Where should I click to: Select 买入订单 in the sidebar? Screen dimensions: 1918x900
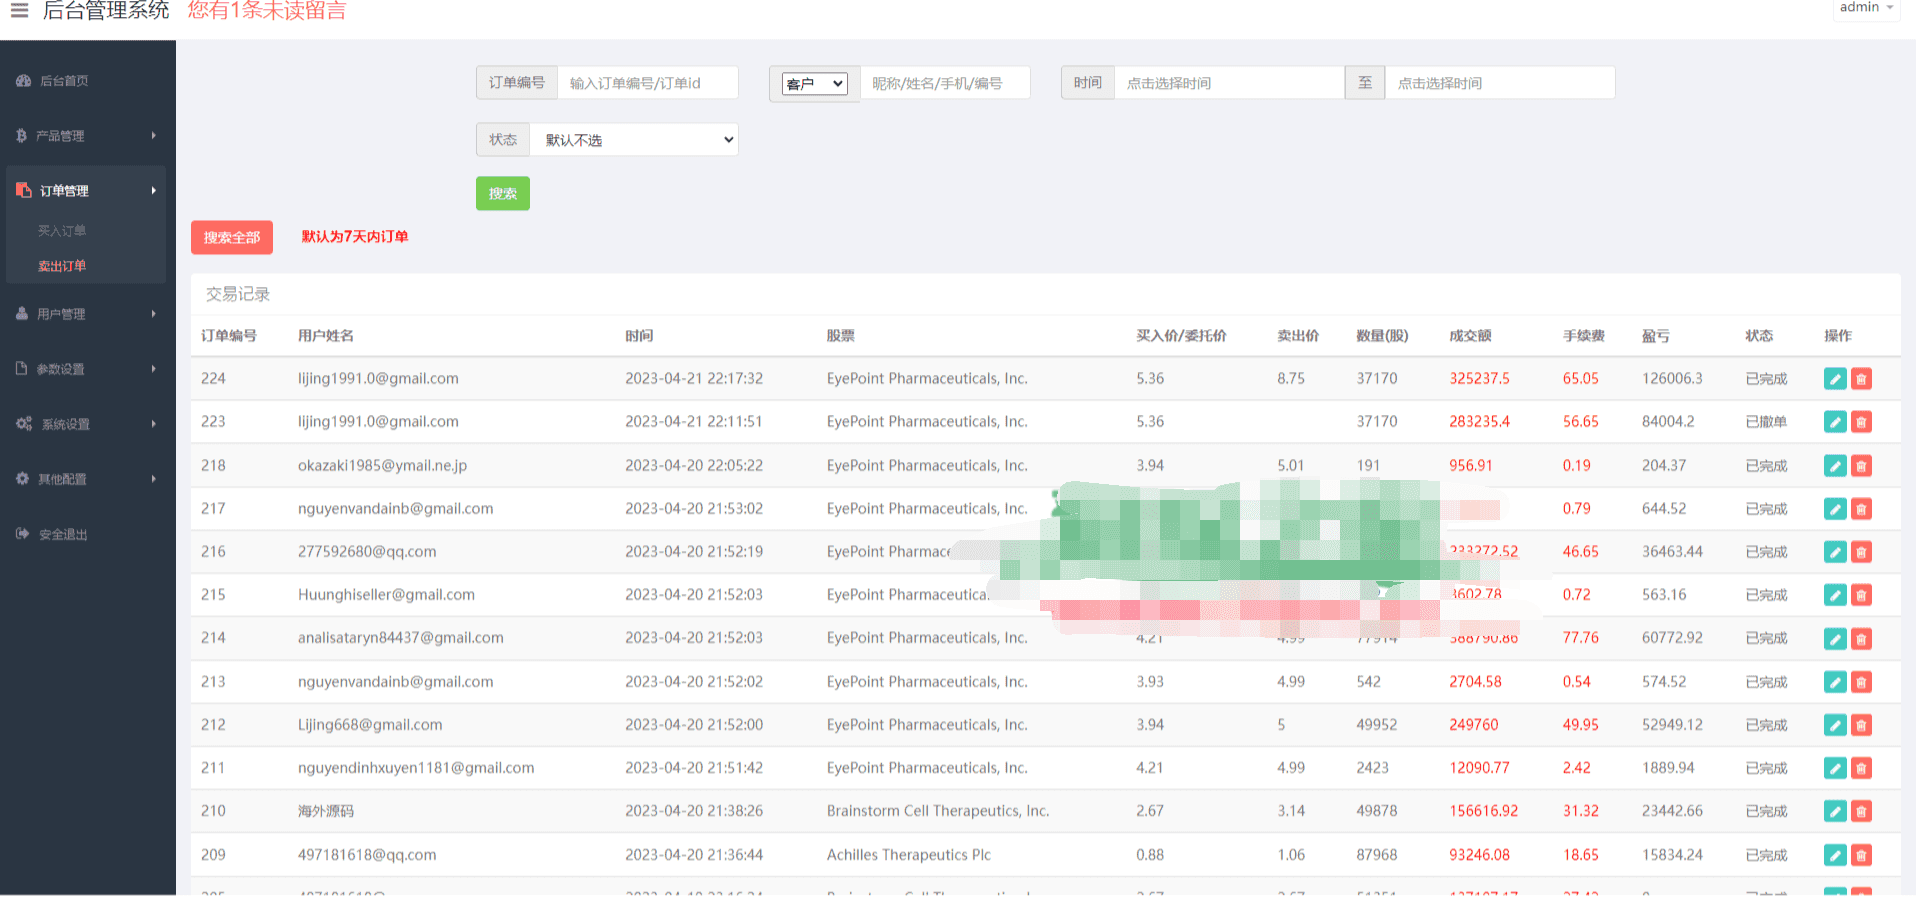tap(62, 231)
